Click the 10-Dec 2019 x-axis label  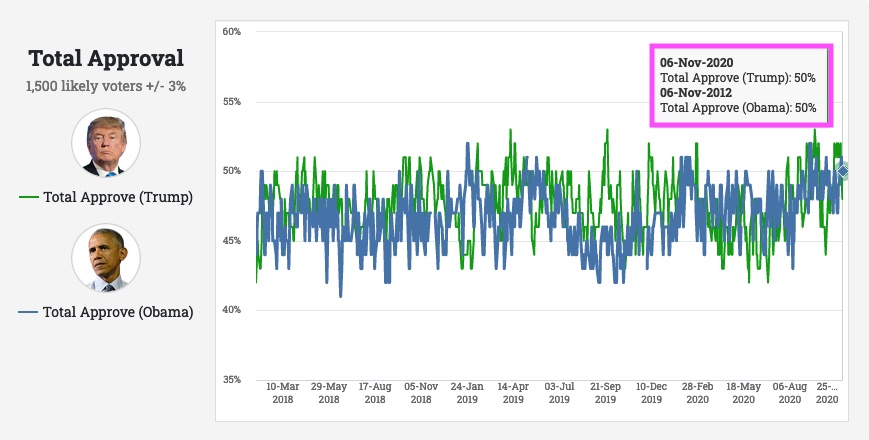pos(651,393)
